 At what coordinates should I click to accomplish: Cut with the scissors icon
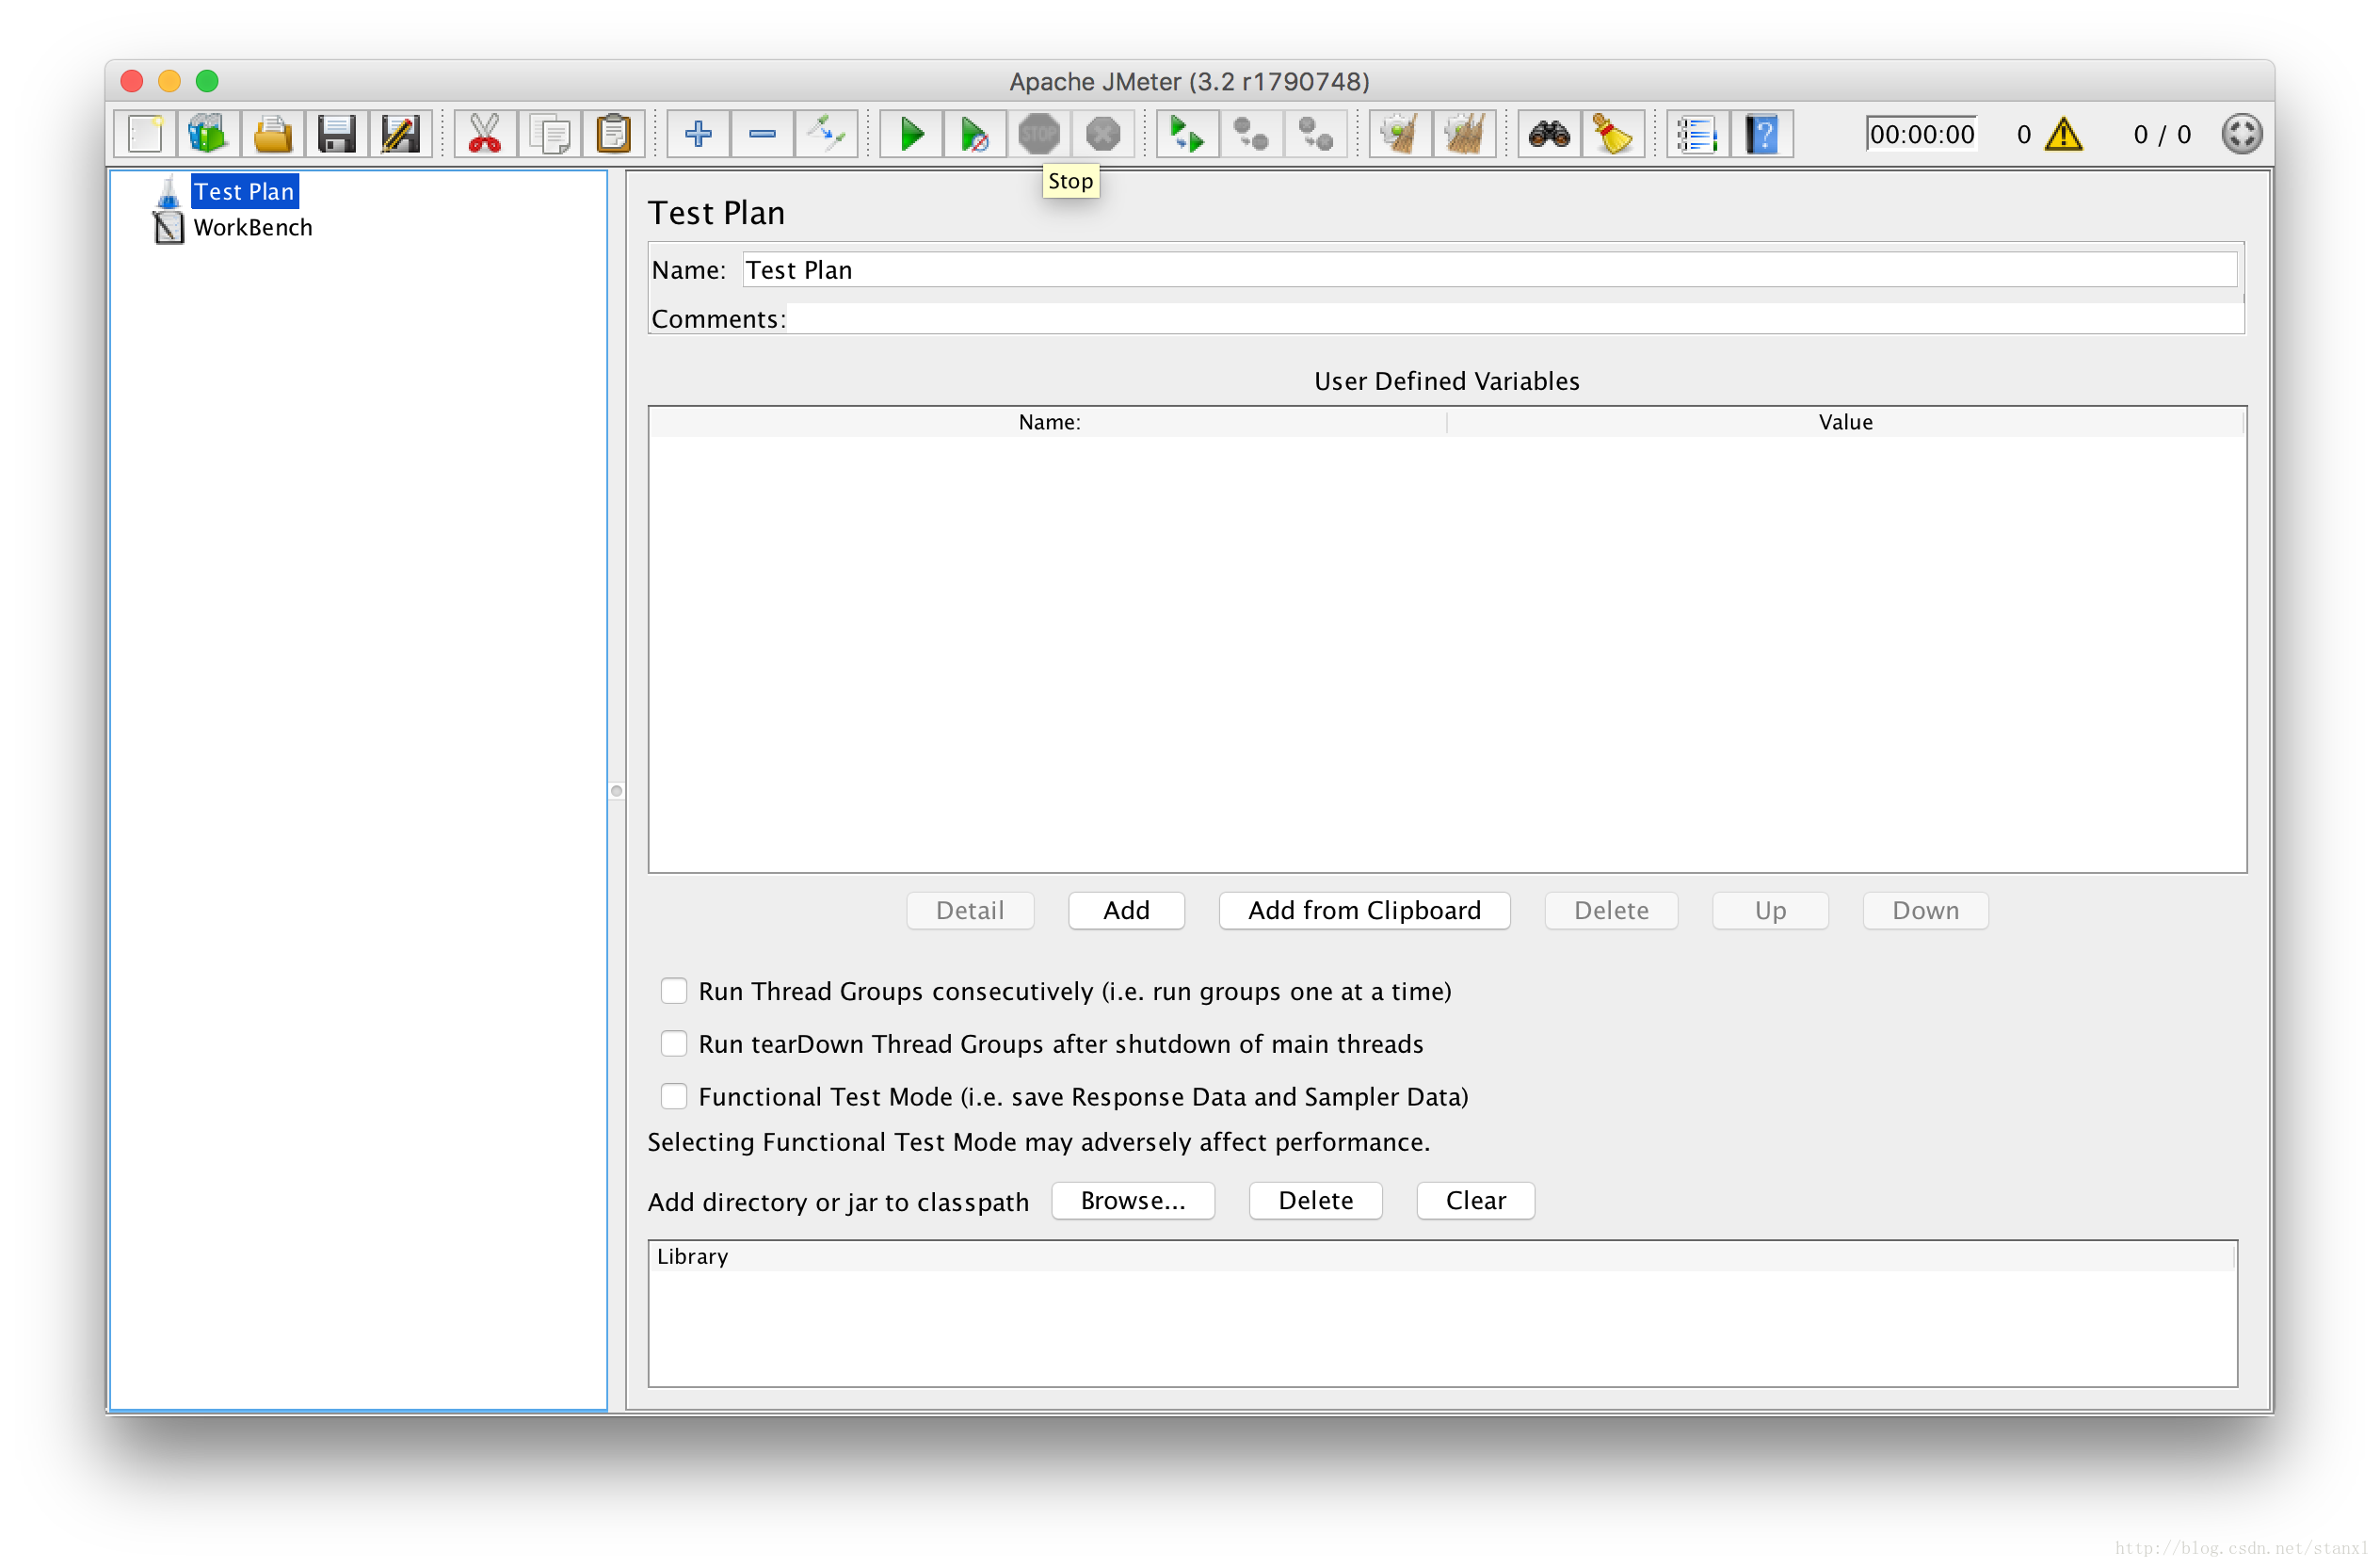(x=485, y=134)
